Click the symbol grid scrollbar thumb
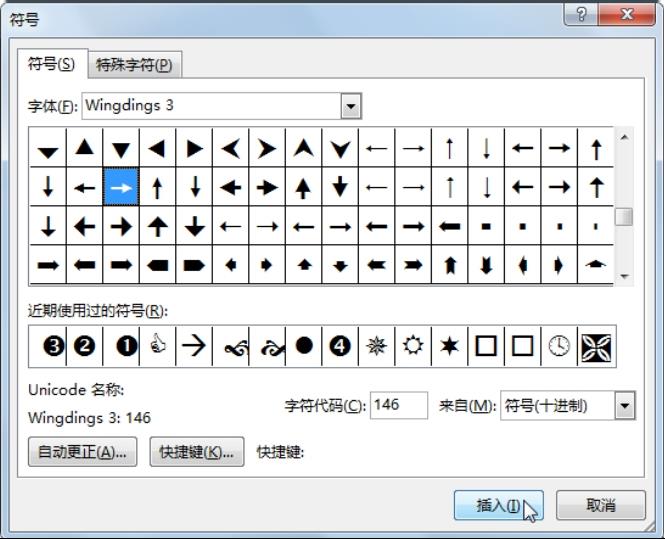 pyautogui.click(x=624, y=216)
